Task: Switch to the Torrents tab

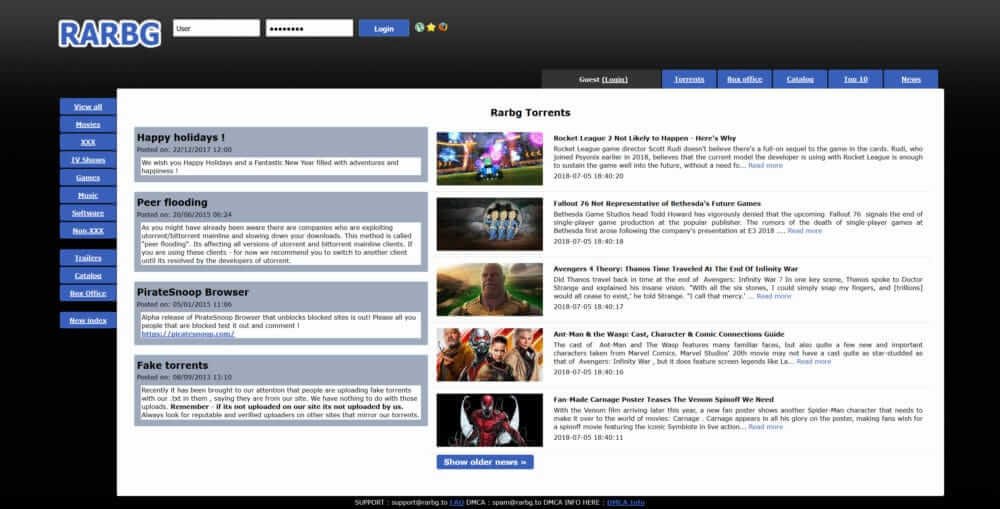Action: pyautogui.click(x=689, y=79)
